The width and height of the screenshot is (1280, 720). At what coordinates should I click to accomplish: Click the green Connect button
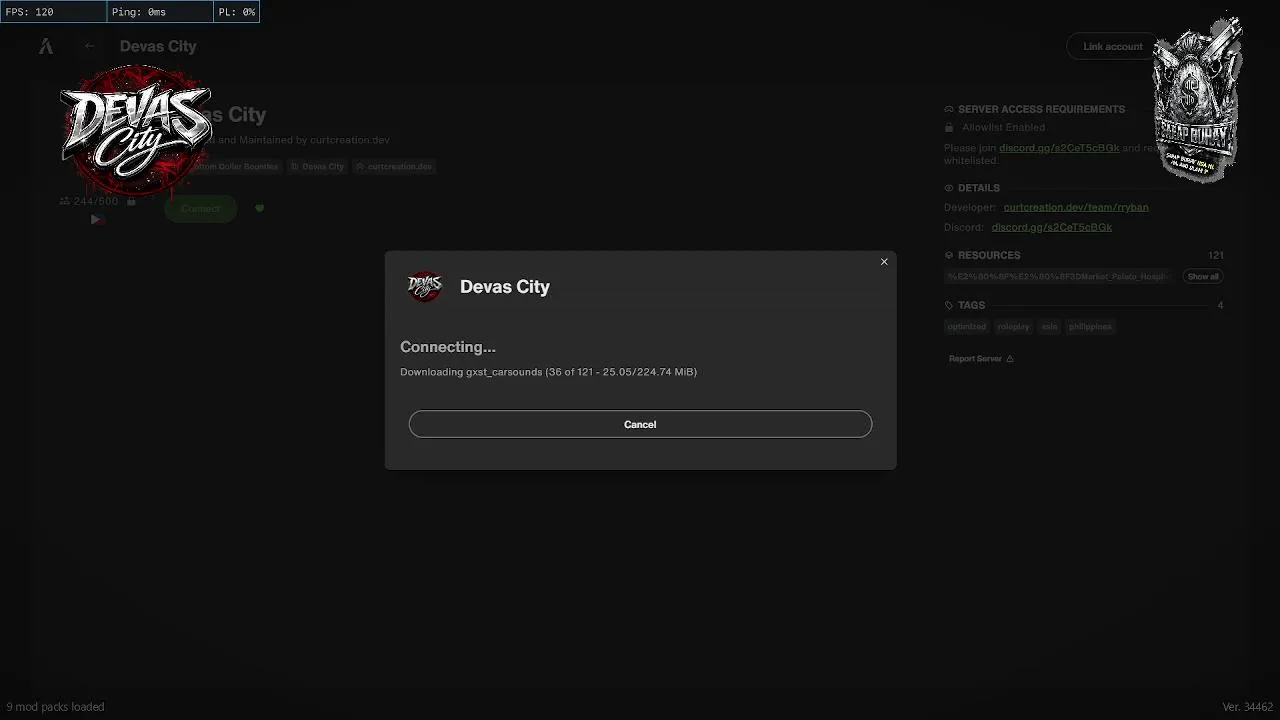click(x=200, y=208)
